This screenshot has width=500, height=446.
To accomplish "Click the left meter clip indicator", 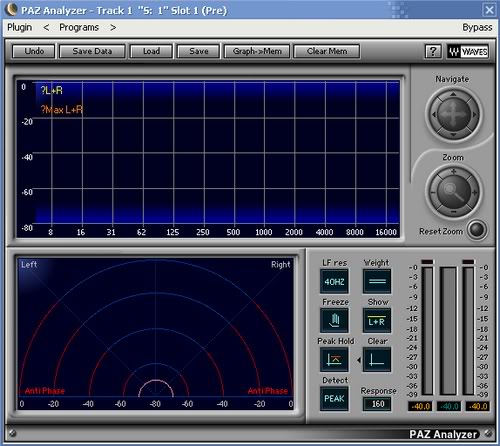I will pos(427,262).
